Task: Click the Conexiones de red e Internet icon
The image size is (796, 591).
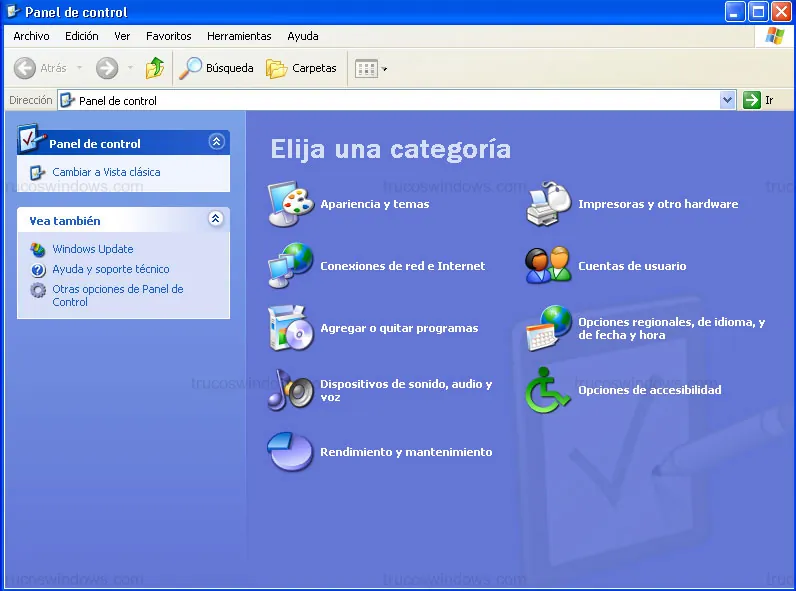Action: [291, 266]
